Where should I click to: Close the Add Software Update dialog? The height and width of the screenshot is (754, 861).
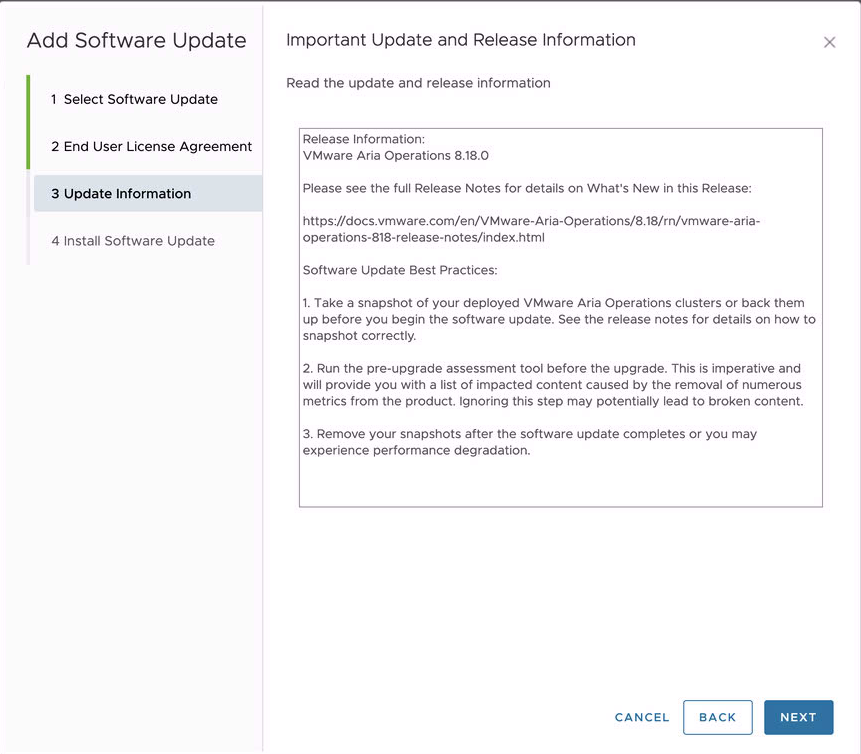coord(829,42)
